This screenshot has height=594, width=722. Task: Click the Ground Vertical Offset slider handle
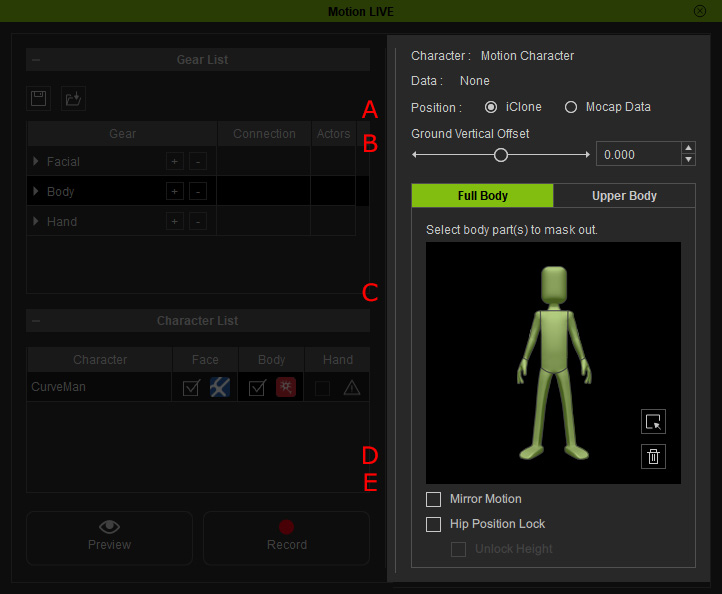point(501,155)
